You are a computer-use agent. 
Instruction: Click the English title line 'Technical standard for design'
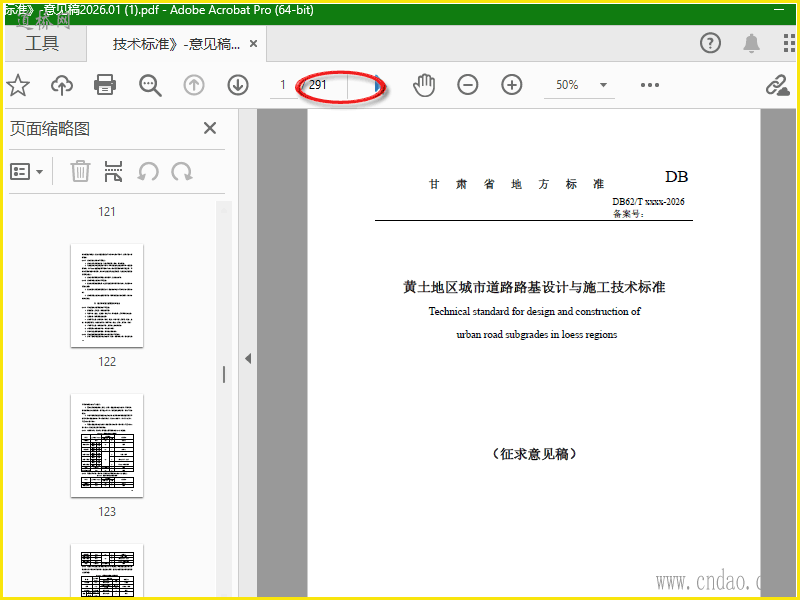(534, 311)
